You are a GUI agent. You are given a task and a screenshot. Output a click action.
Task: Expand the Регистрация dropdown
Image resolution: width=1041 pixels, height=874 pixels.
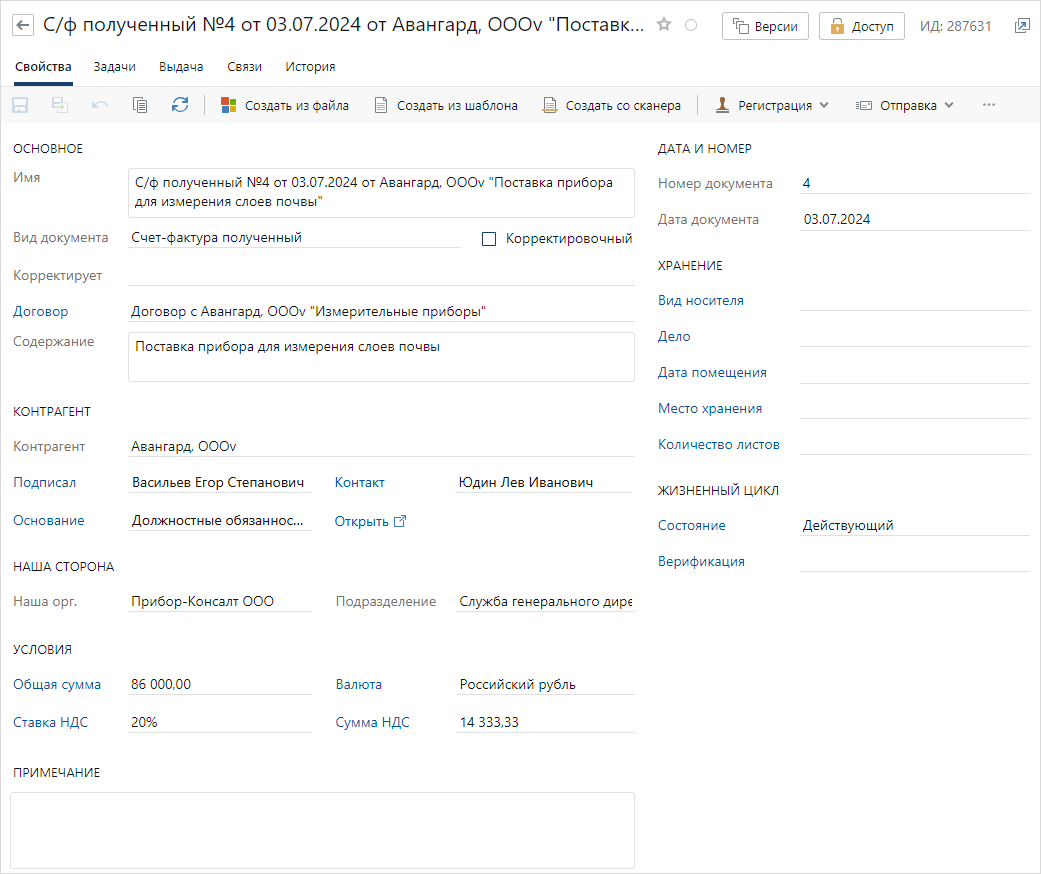[x=772, y=105]
